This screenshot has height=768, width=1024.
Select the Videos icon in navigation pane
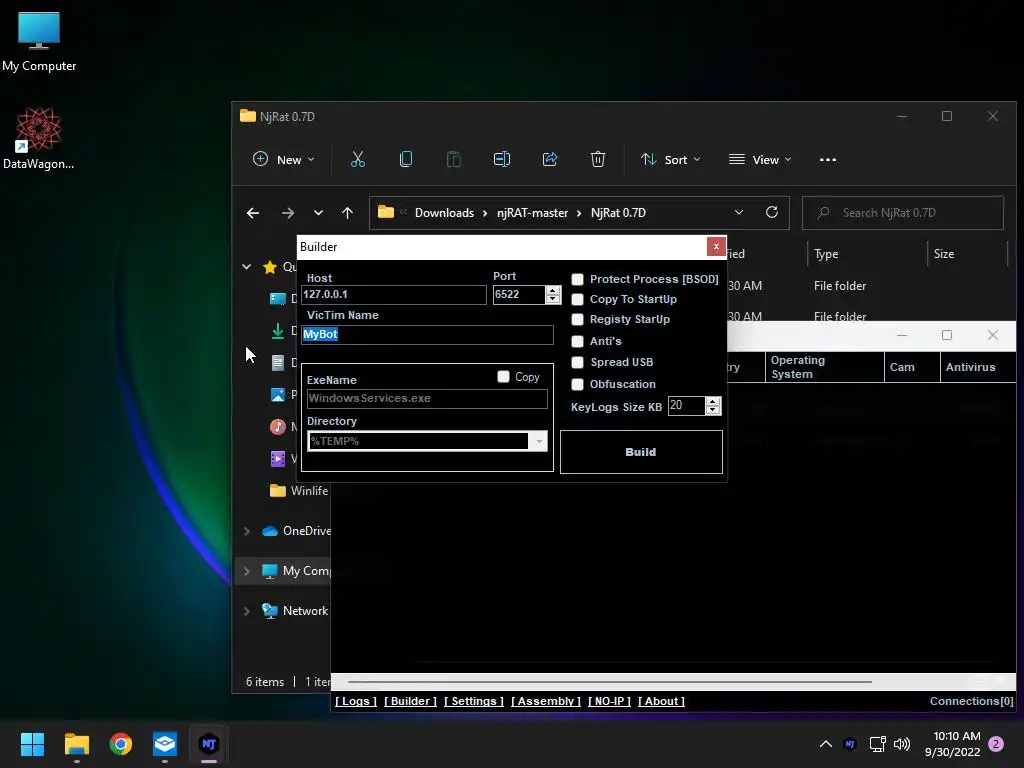[278, 458]
